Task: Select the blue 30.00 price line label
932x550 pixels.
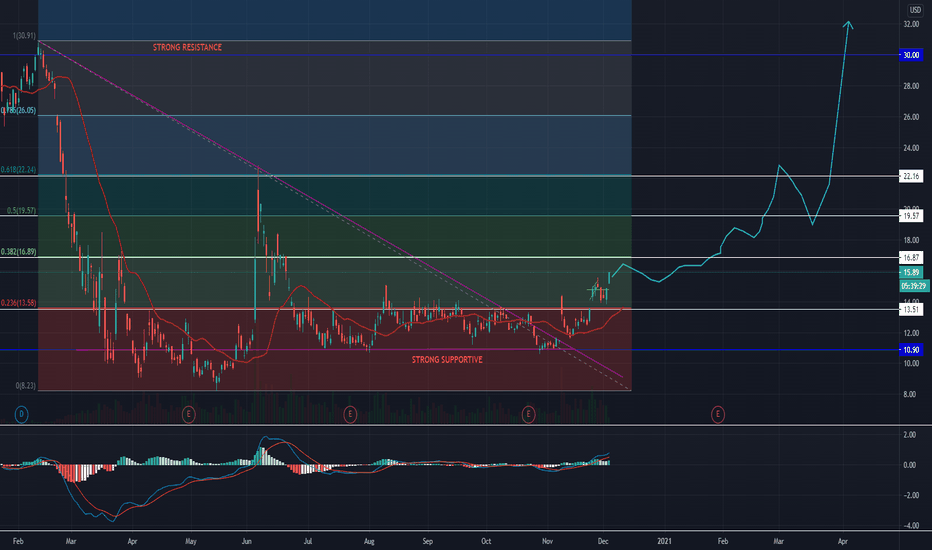Action: (x=911, y=55)
